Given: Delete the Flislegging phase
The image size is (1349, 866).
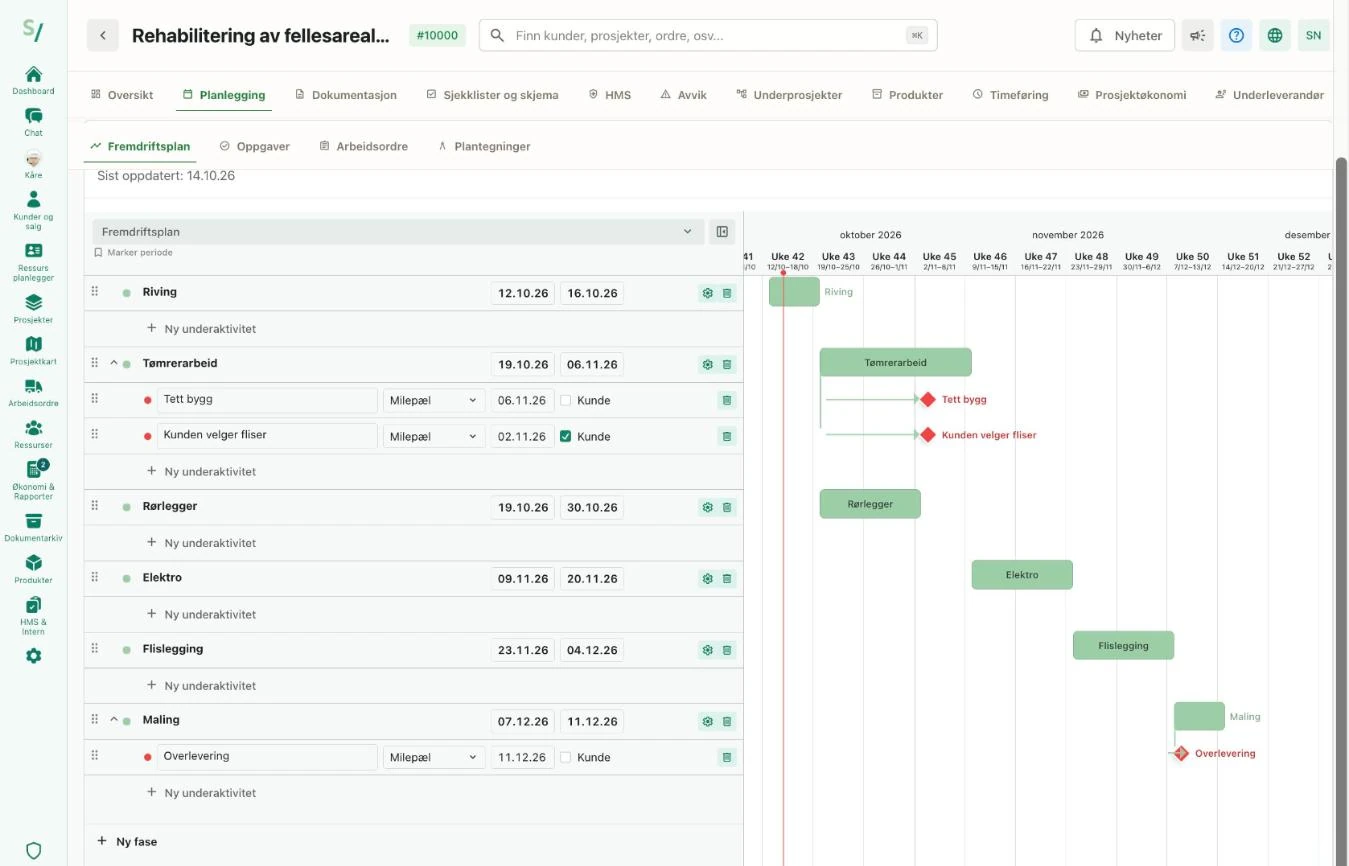Looking at the screenshot, I should point(727,650).
